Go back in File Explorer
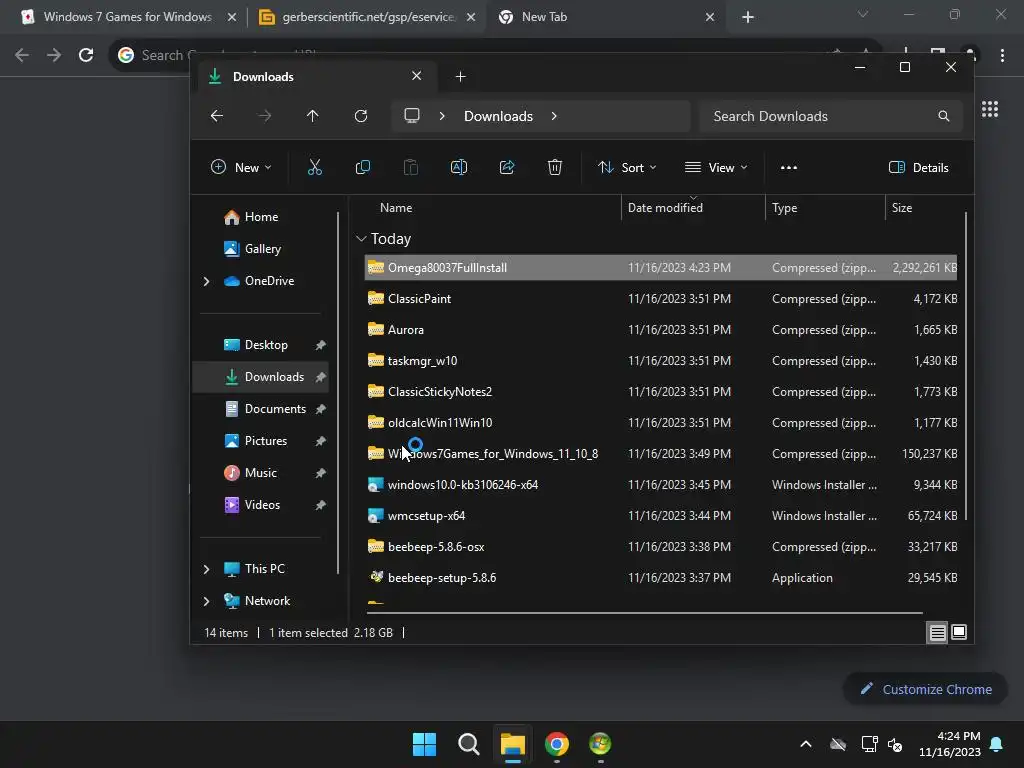Screen dimensions: 1024x768 217,116
